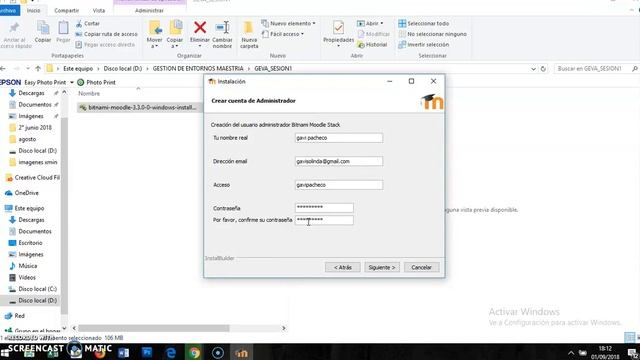The height and width of the screenshot is (360, 640).
Task: Click the horizontal scrollbar in file list
Action: [x=154, y=328]
